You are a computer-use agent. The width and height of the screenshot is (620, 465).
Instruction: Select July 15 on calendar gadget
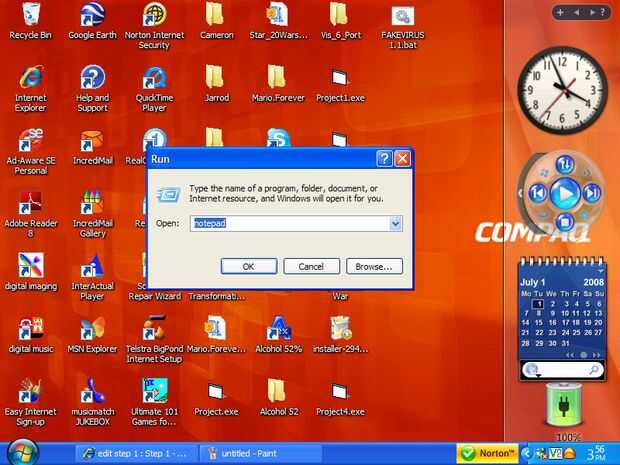point(539,323)
